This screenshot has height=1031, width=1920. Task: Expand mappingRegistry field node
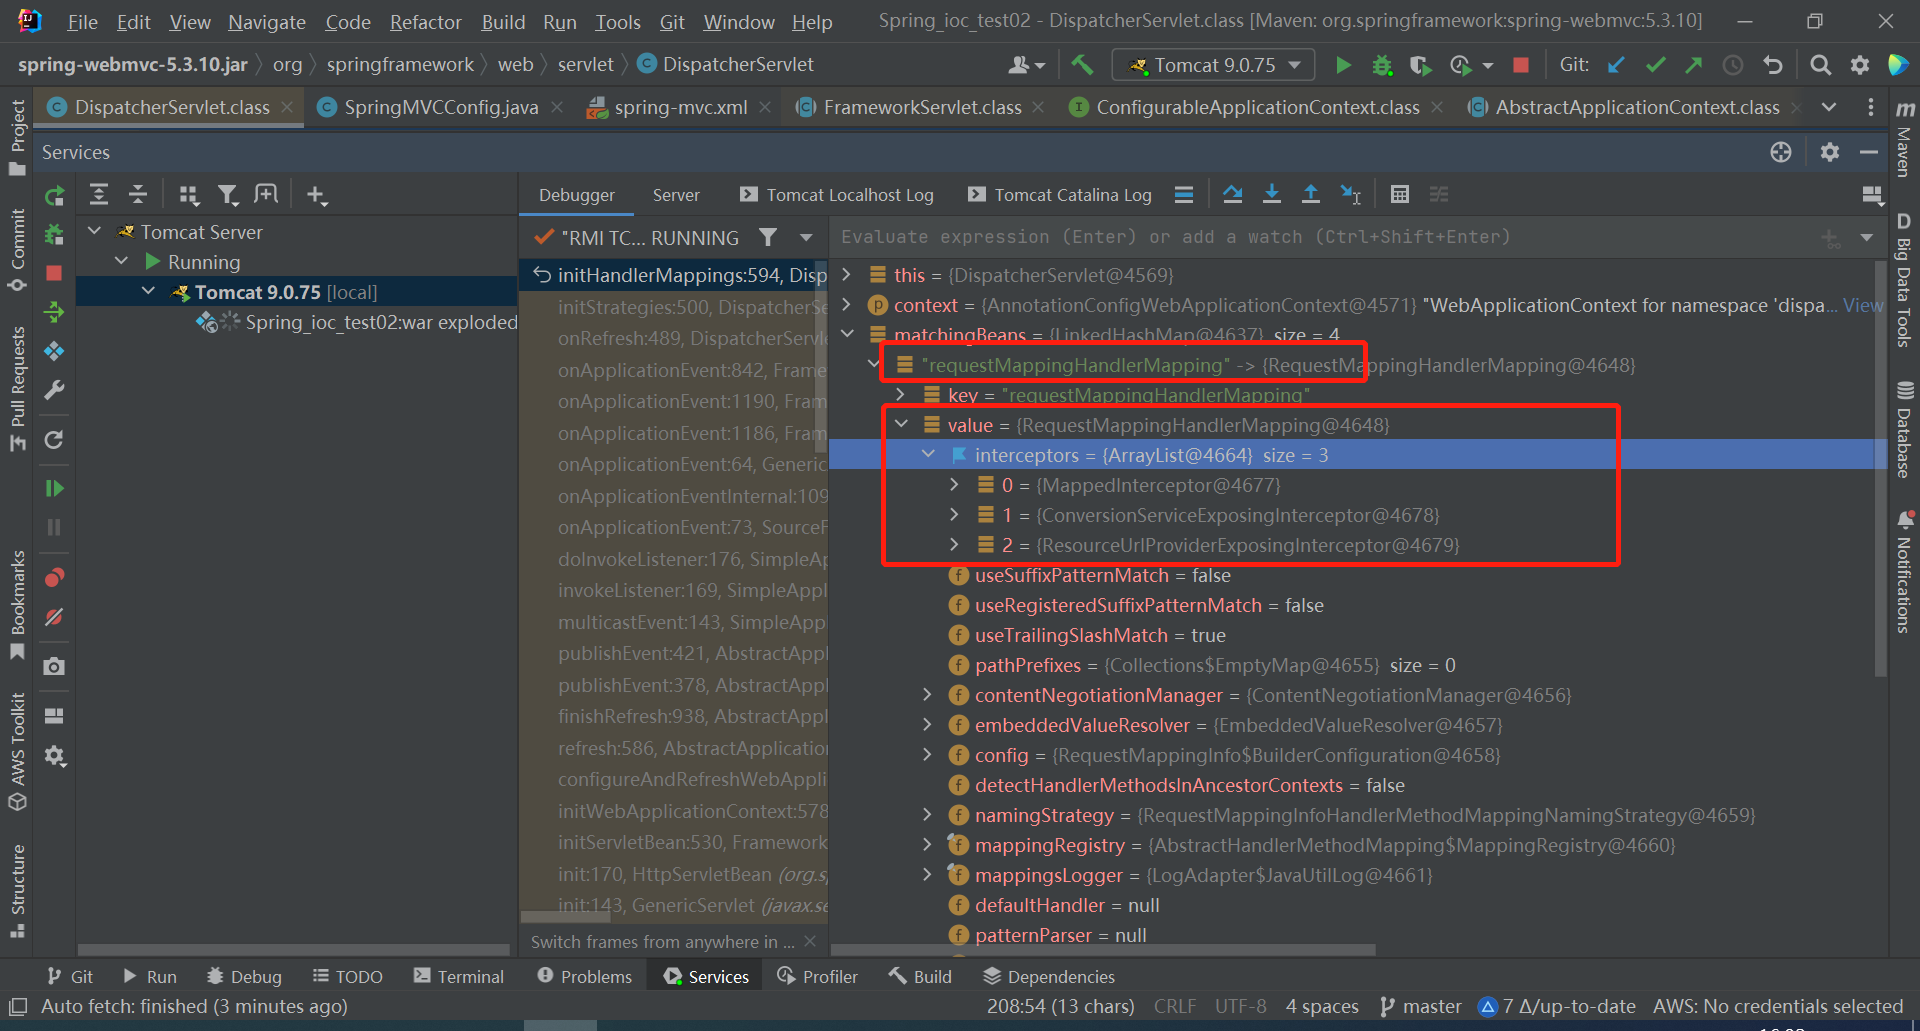pos(928,844)
